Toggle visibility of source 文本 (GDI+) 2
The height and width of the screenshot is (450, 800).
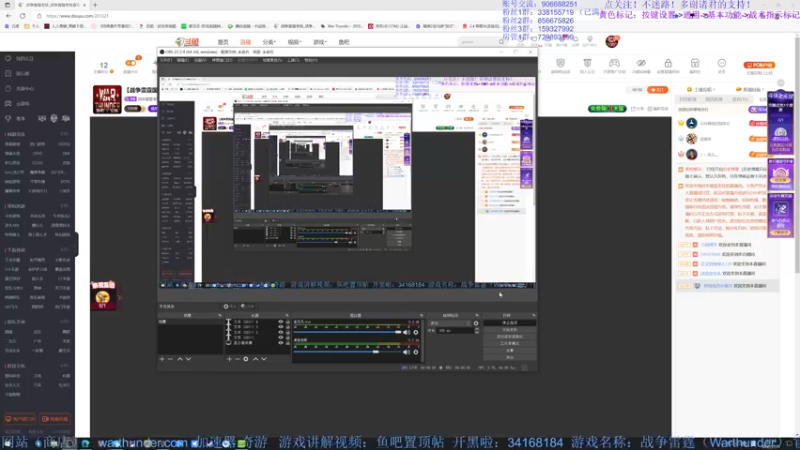pyautogui.click(x=281, y=332)
